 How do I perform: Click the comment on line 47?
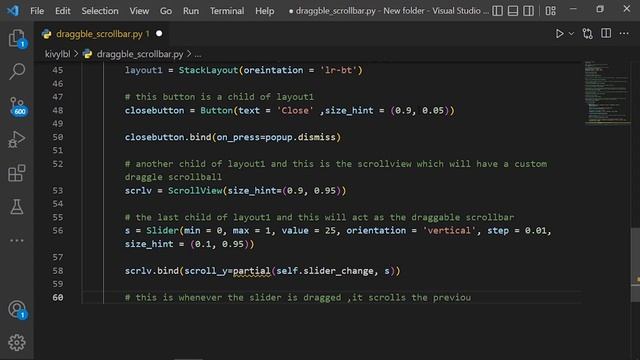tap(219, 97)
